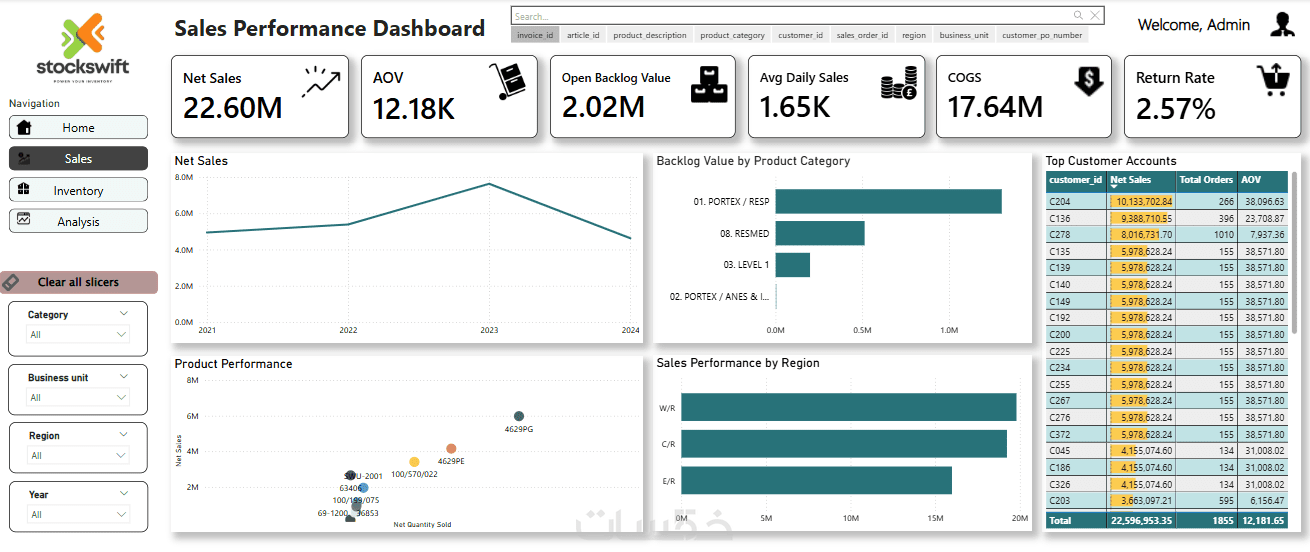Click the stockswift logo
Viewport: 1310px width, 552px height.
tap(81, 48)
